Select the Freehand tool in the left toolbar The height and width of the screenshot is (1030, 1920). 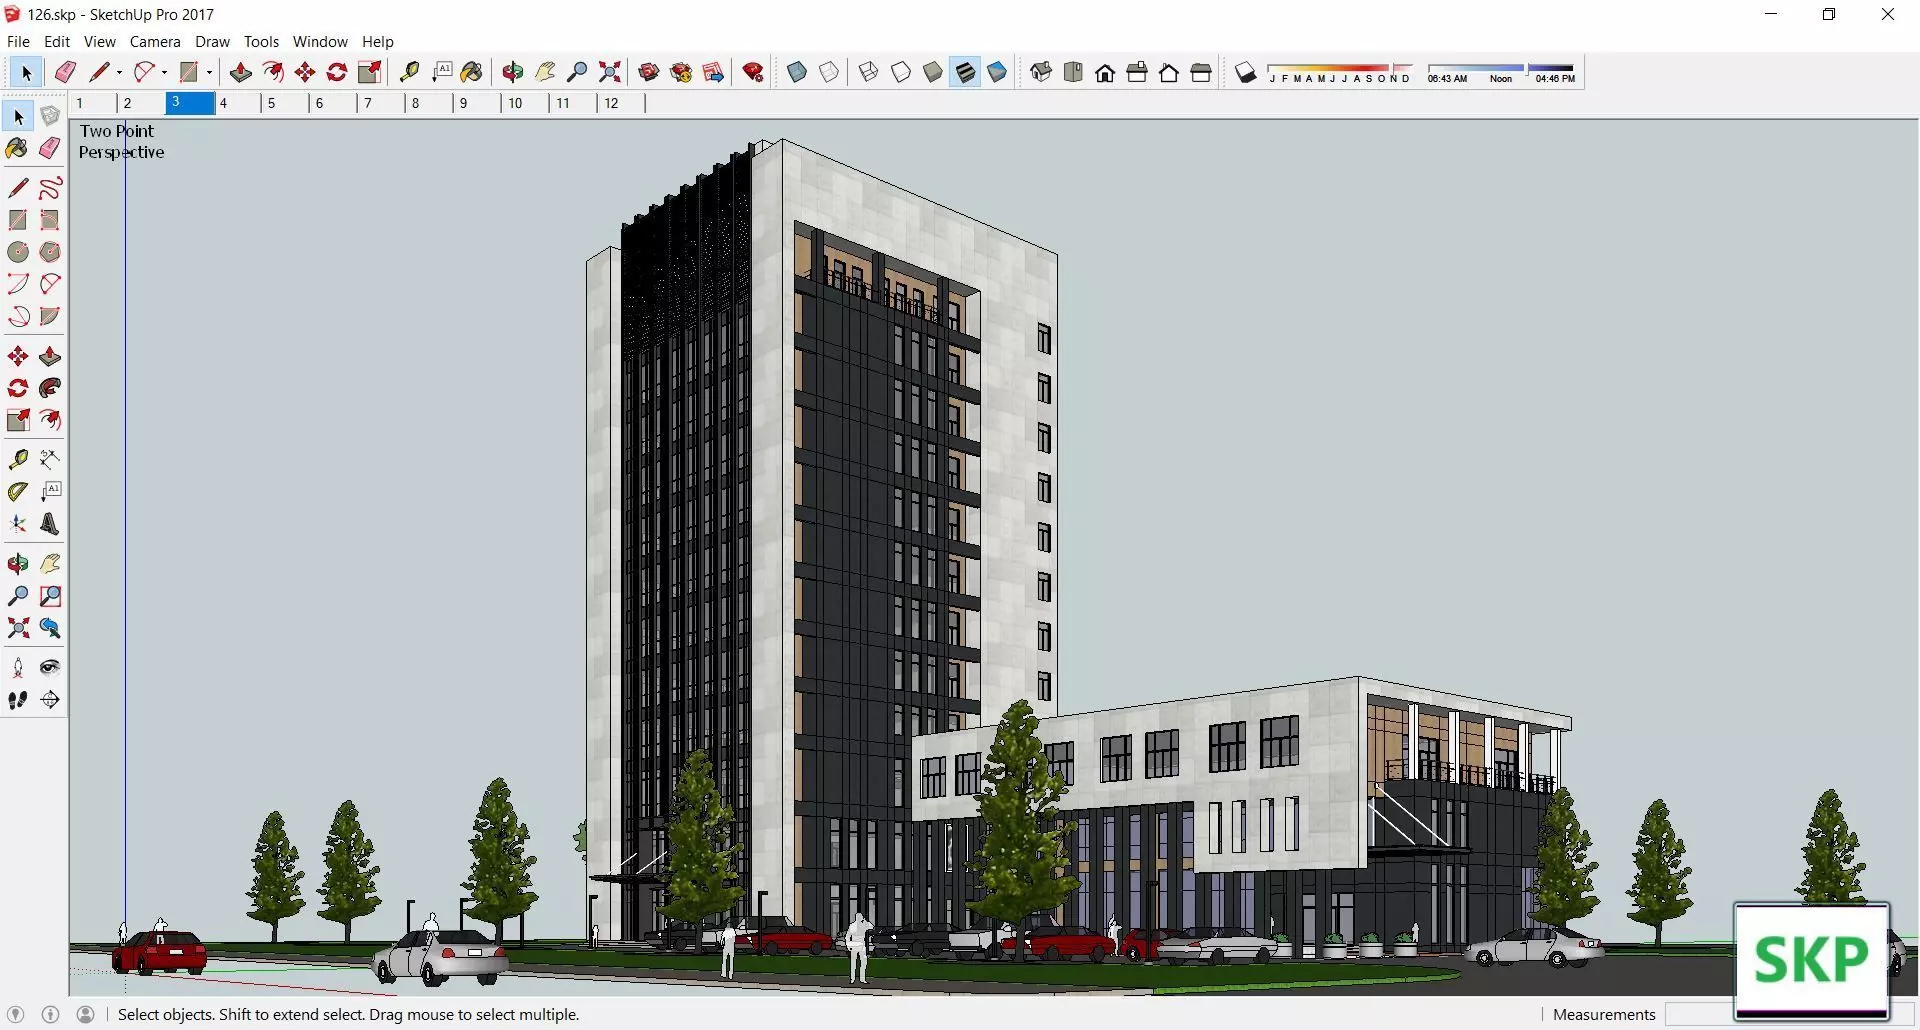click(50, 188)
